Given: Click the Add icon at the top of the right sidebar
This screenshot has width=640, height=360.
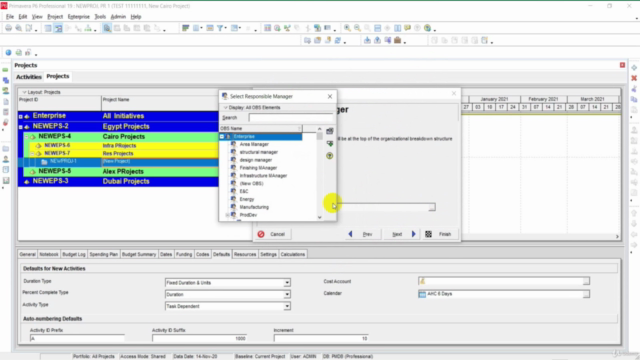Looking at the screenshot, I should click(634, 67).
